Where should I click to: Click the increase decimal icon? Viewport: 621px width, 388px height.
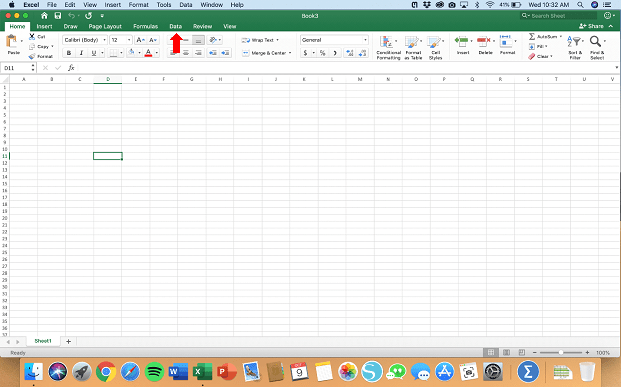[x=350, y=53]
